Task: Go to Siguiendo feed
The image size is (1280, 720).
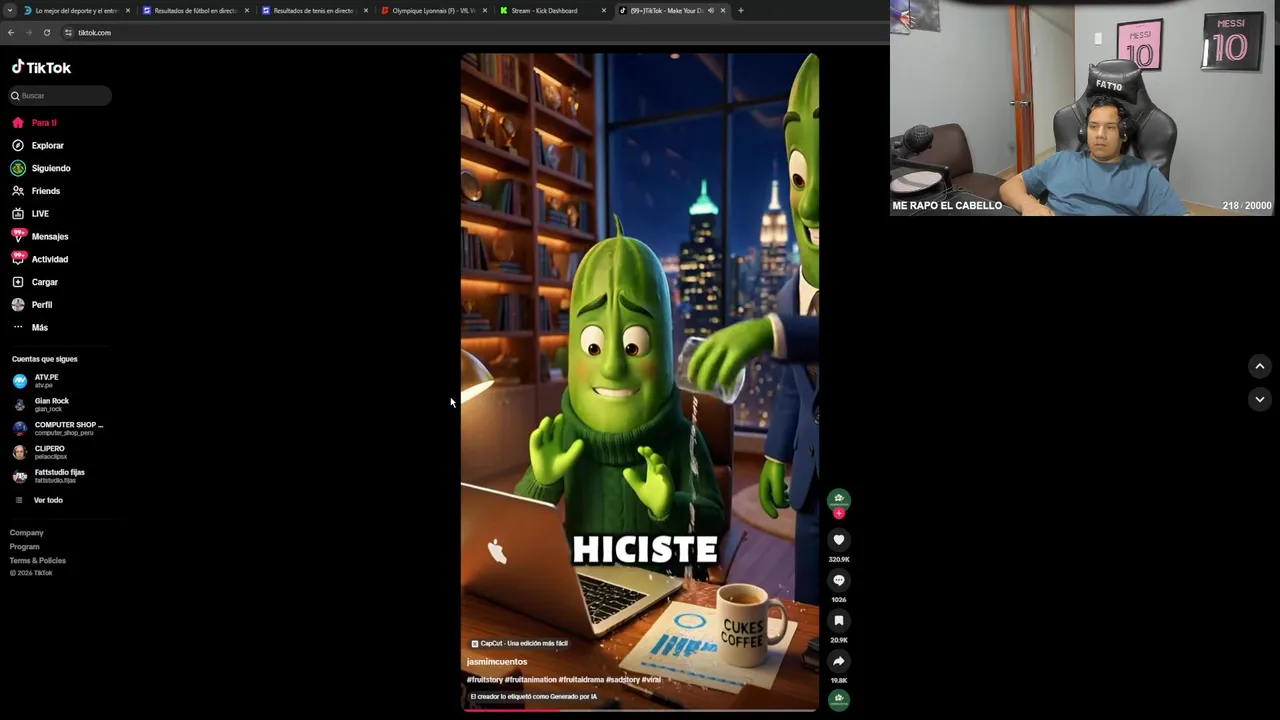Action: click(51, 168)
